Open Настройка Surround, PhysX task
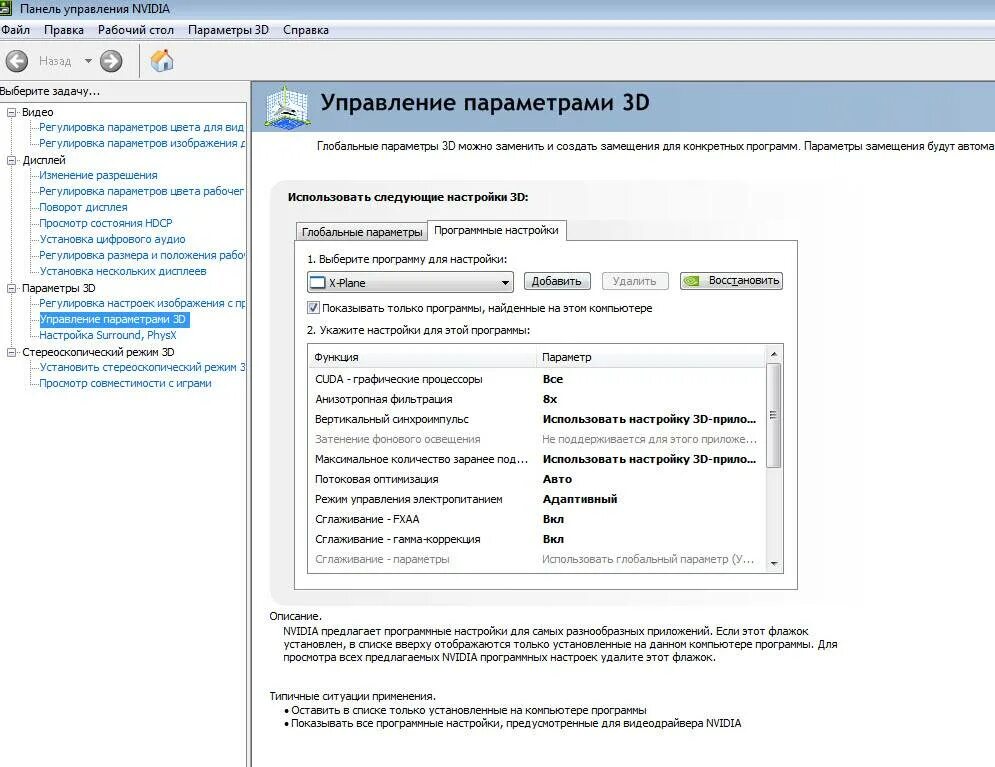Image resolution: width=995 pixels, height=767 pixels. pos(108,335)
